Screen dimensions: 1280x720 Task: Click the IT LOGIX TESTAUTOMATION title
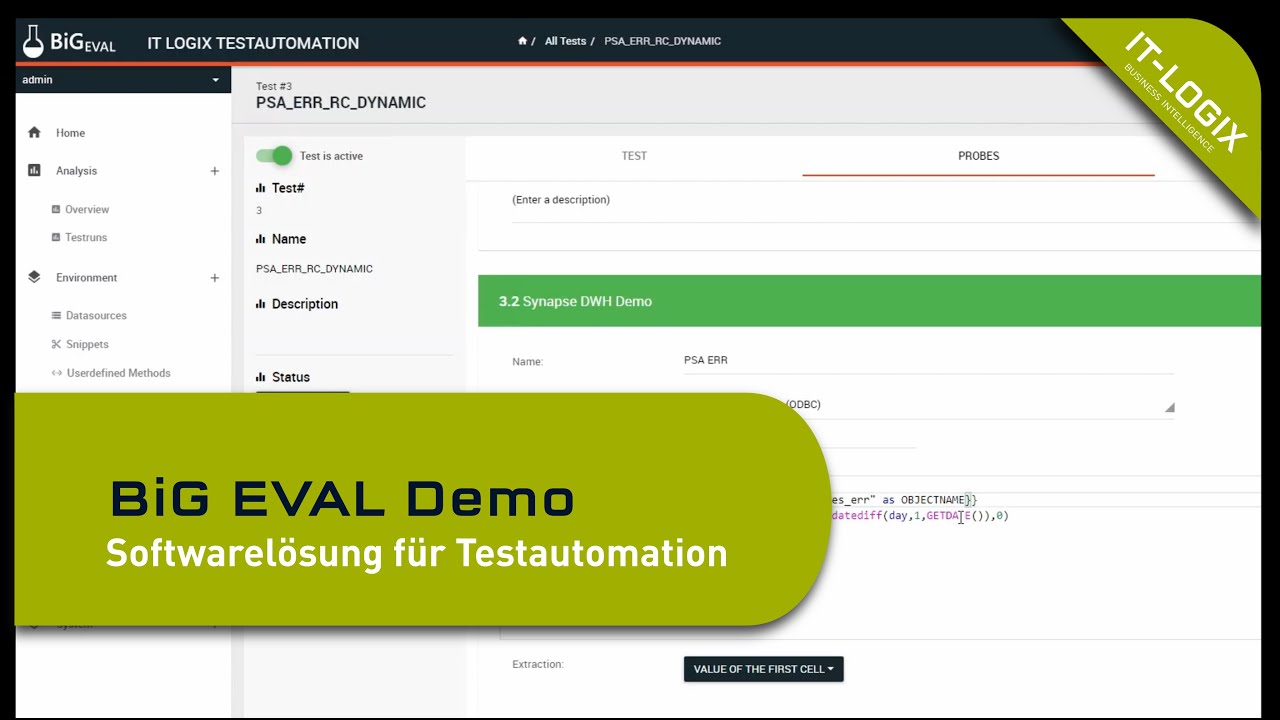click(253, 43)
